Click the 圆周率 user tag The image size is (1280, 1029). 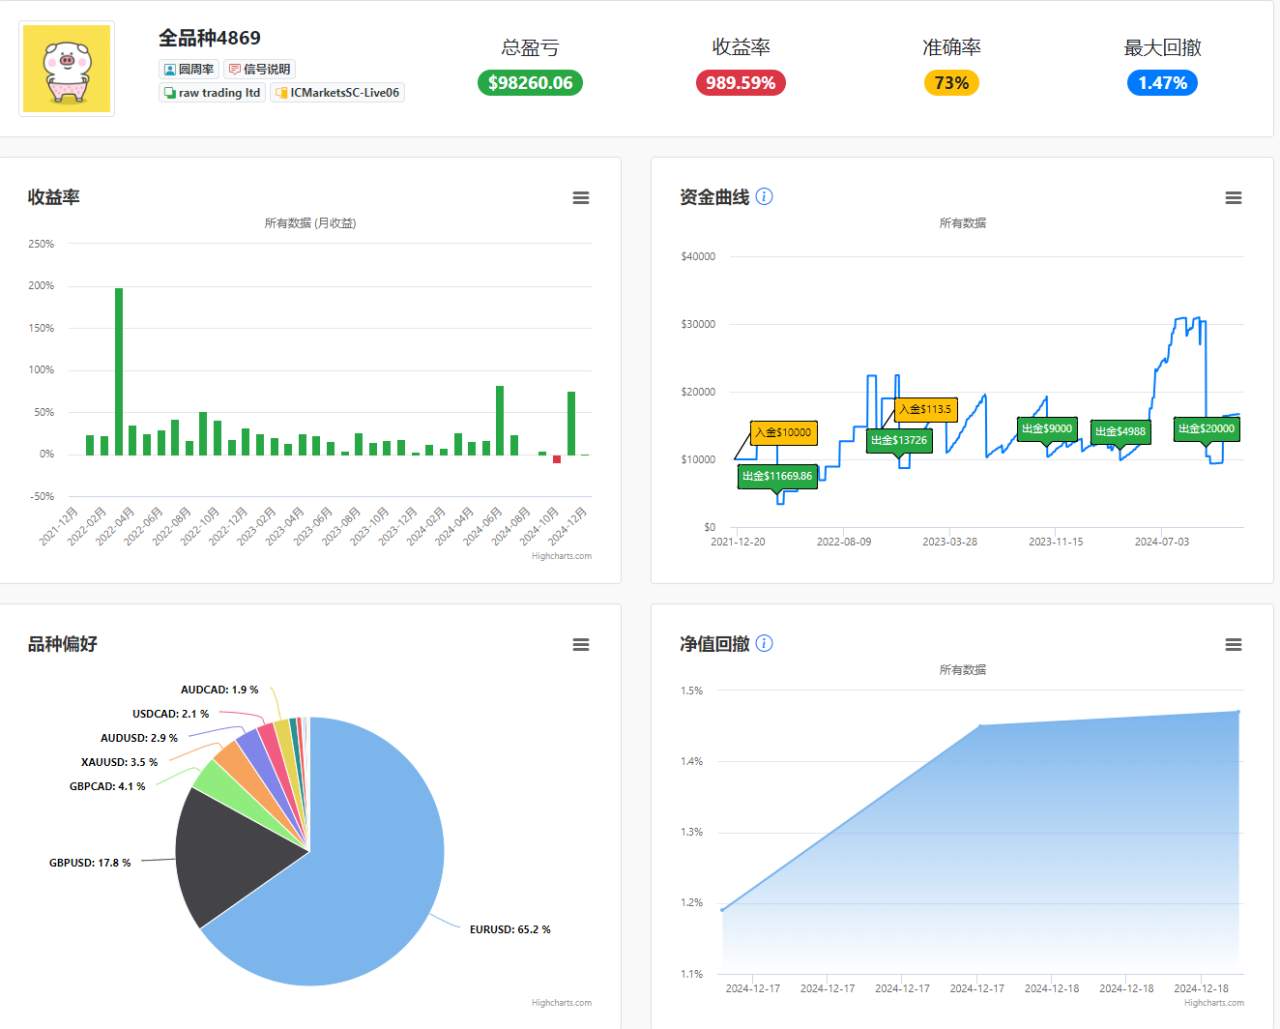tap(189, 69)
